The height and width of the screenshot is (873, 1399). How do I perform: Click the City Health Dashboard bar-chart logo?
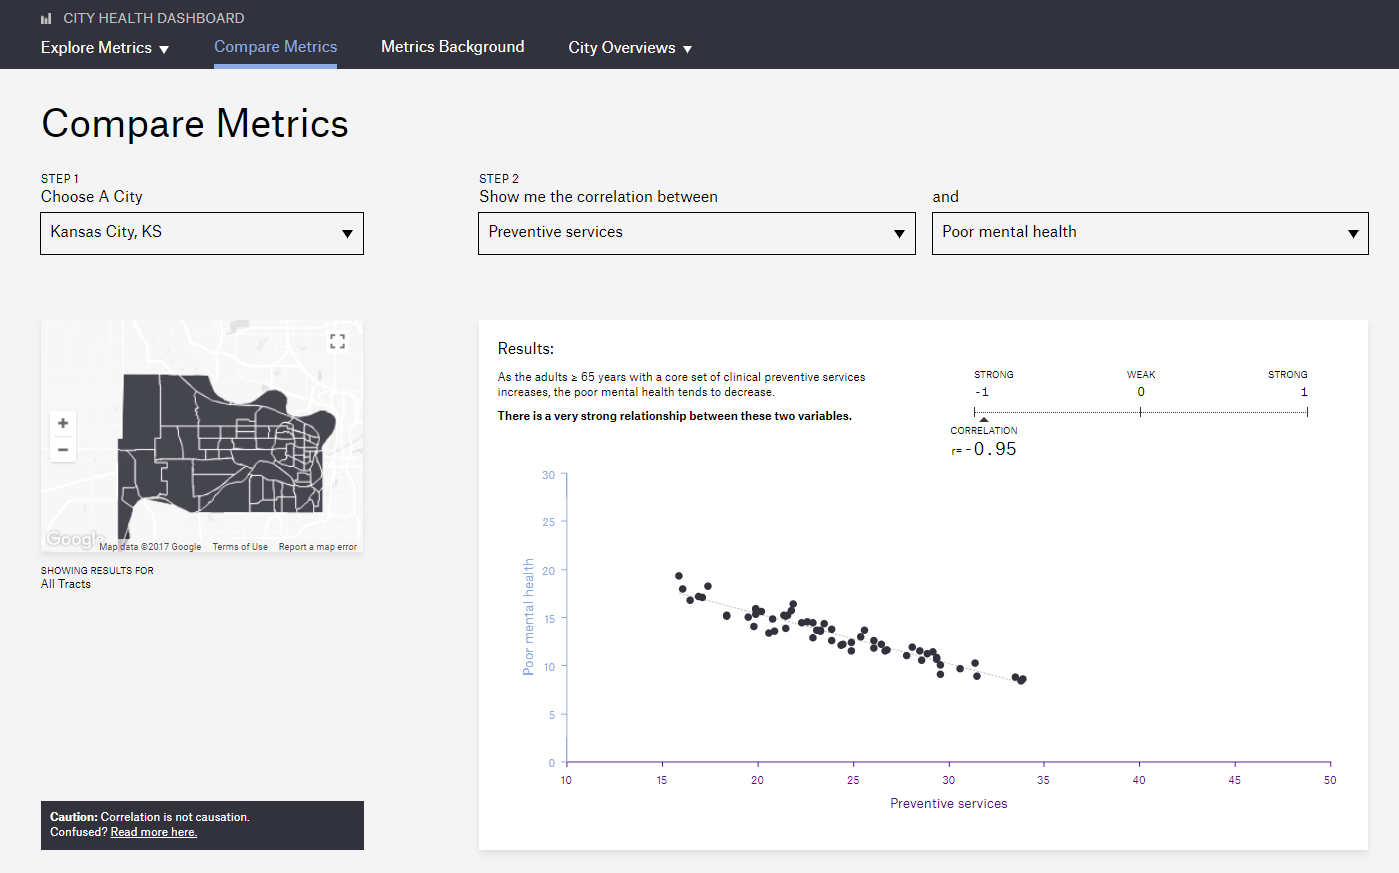(x=46, y=18)
